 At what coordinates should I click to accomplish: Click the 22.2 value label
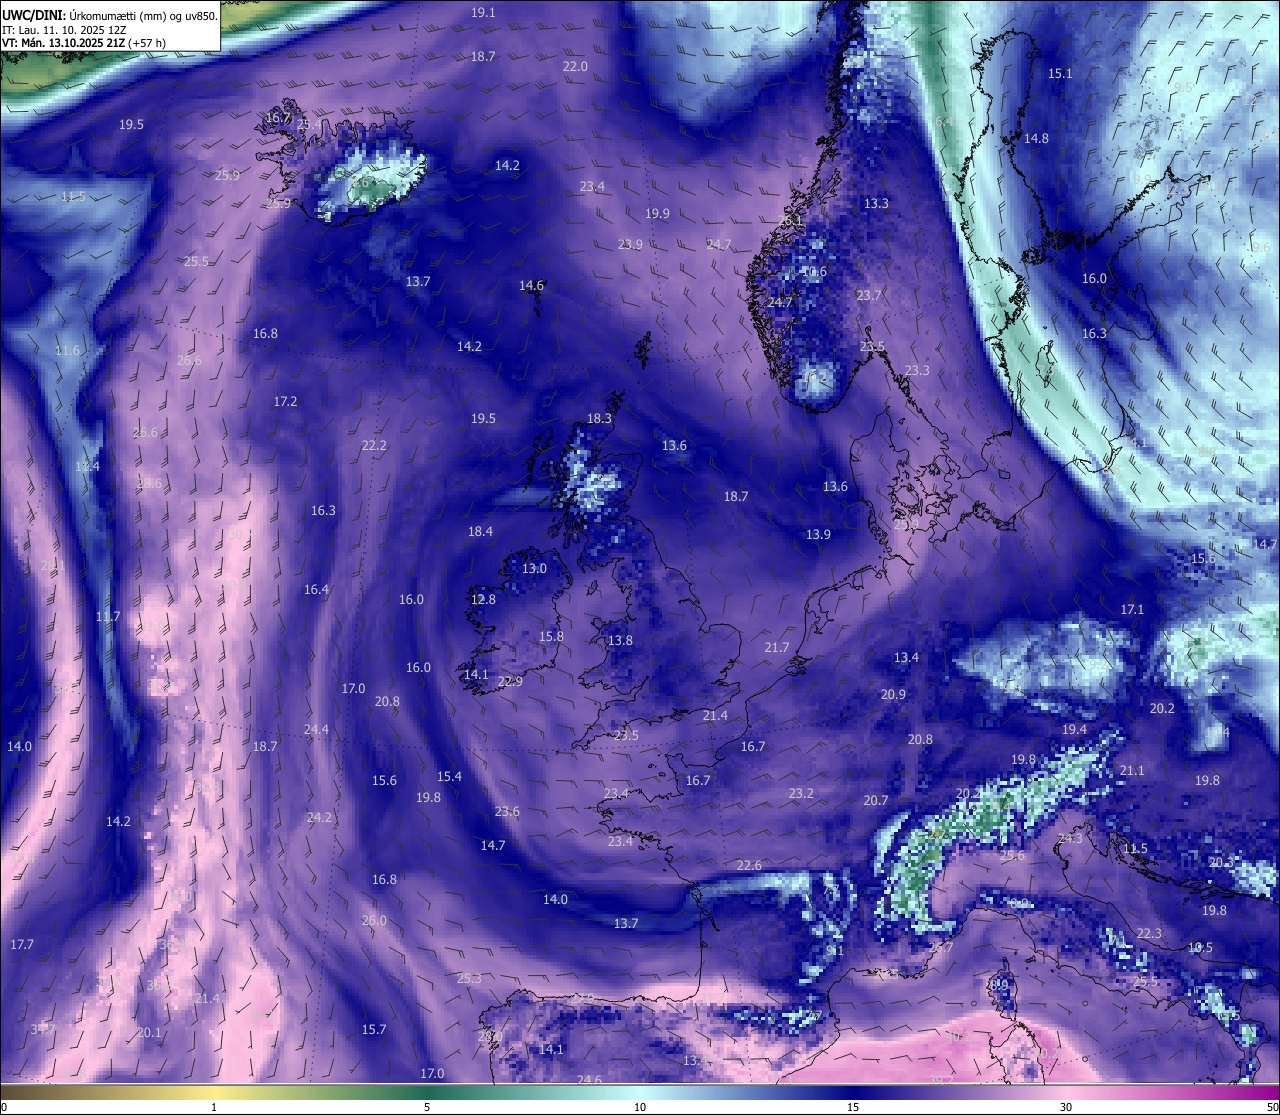374,445
